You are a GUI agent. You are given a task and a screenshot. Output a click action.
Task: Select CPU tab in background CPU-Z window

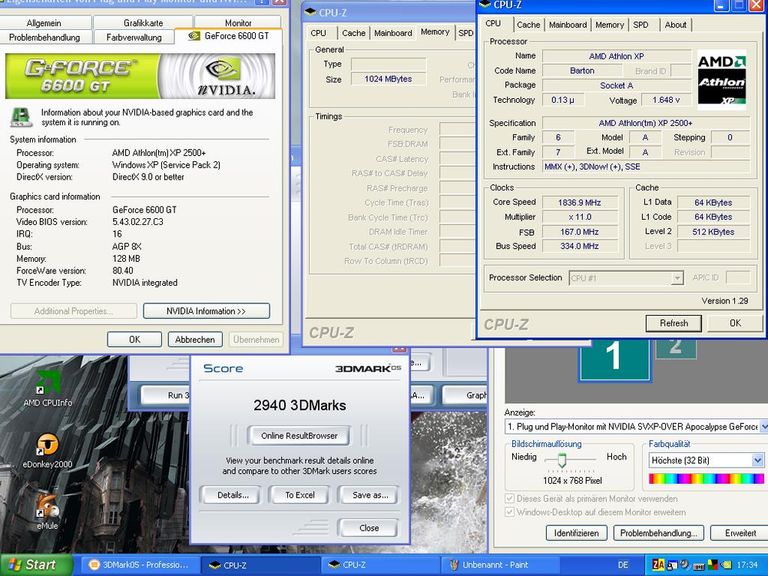(x=318, y=33)
